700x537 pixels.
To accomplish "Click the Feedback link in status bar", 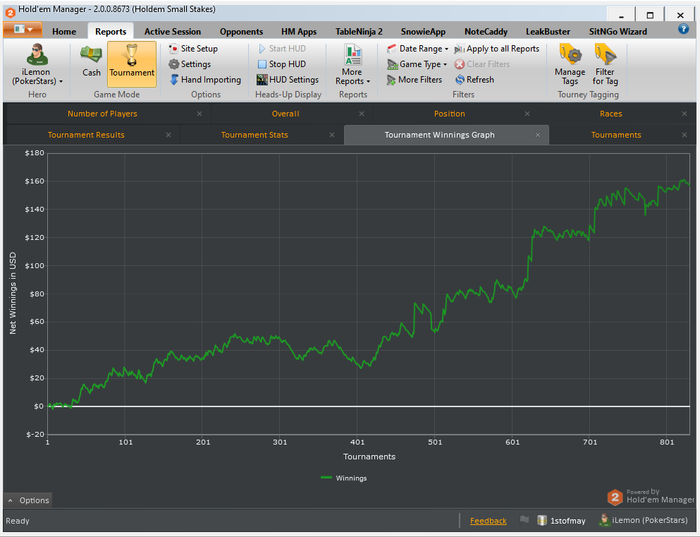I will (x=488, y=521).
